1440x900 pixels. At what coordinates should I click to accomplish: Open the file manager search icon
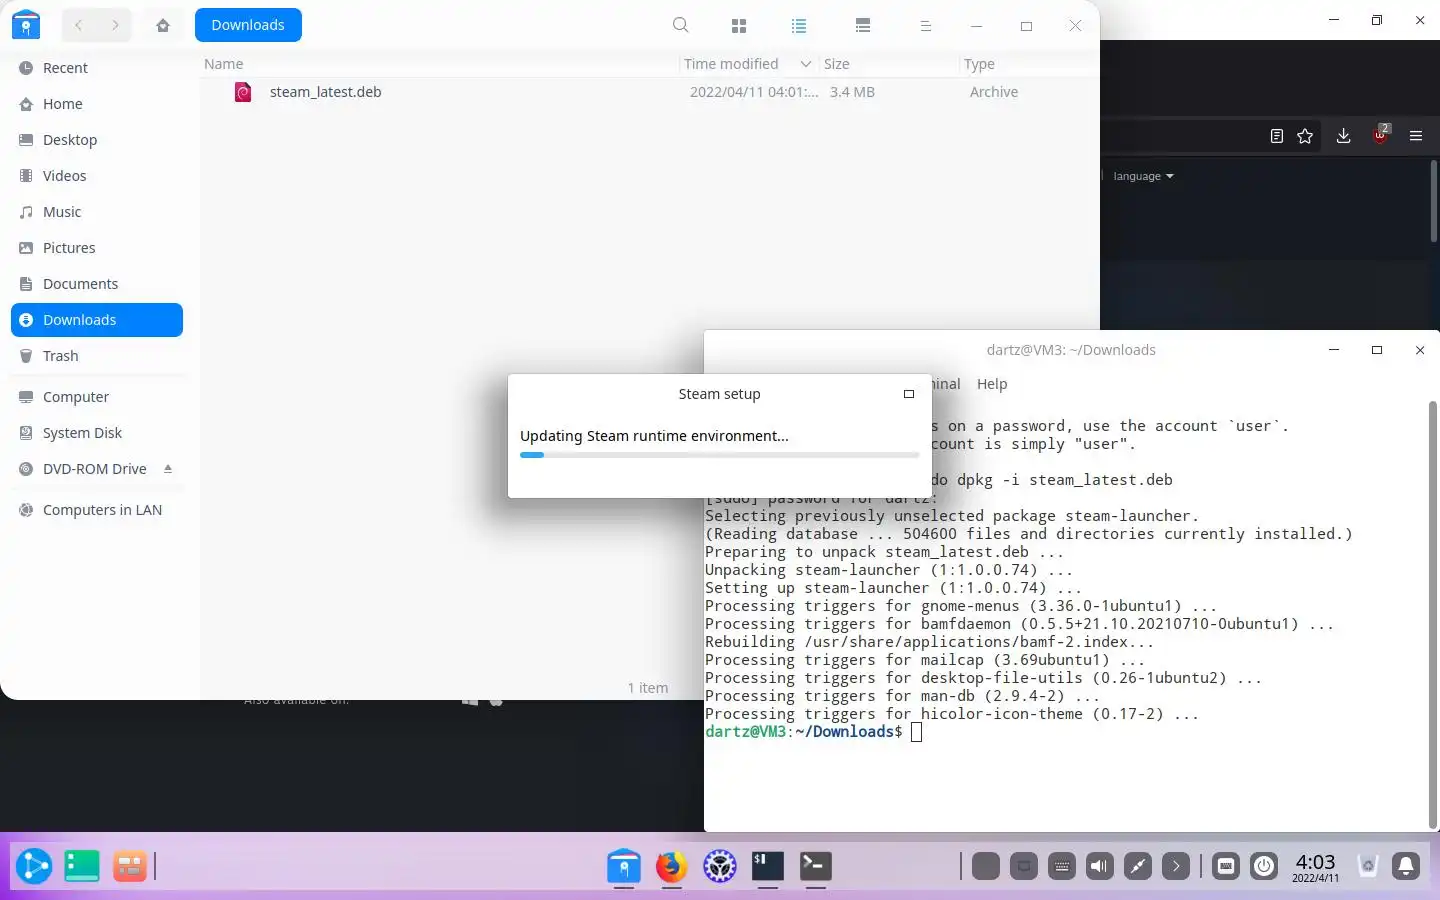coord(681,25)
